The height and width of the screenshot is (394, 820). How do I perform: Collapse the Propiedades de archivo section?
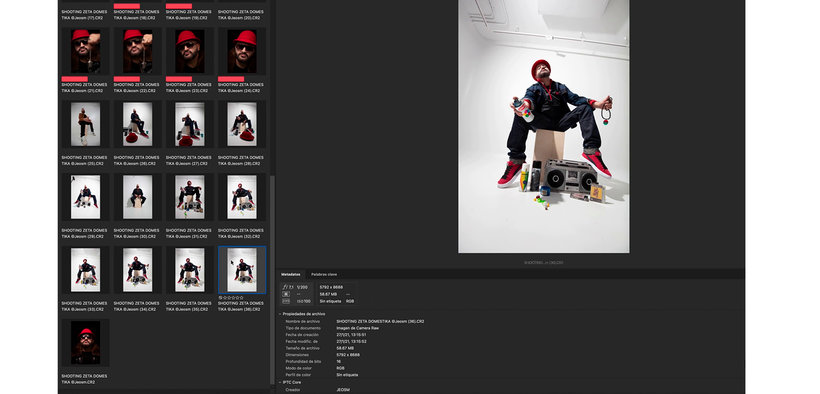coord(280,314)
